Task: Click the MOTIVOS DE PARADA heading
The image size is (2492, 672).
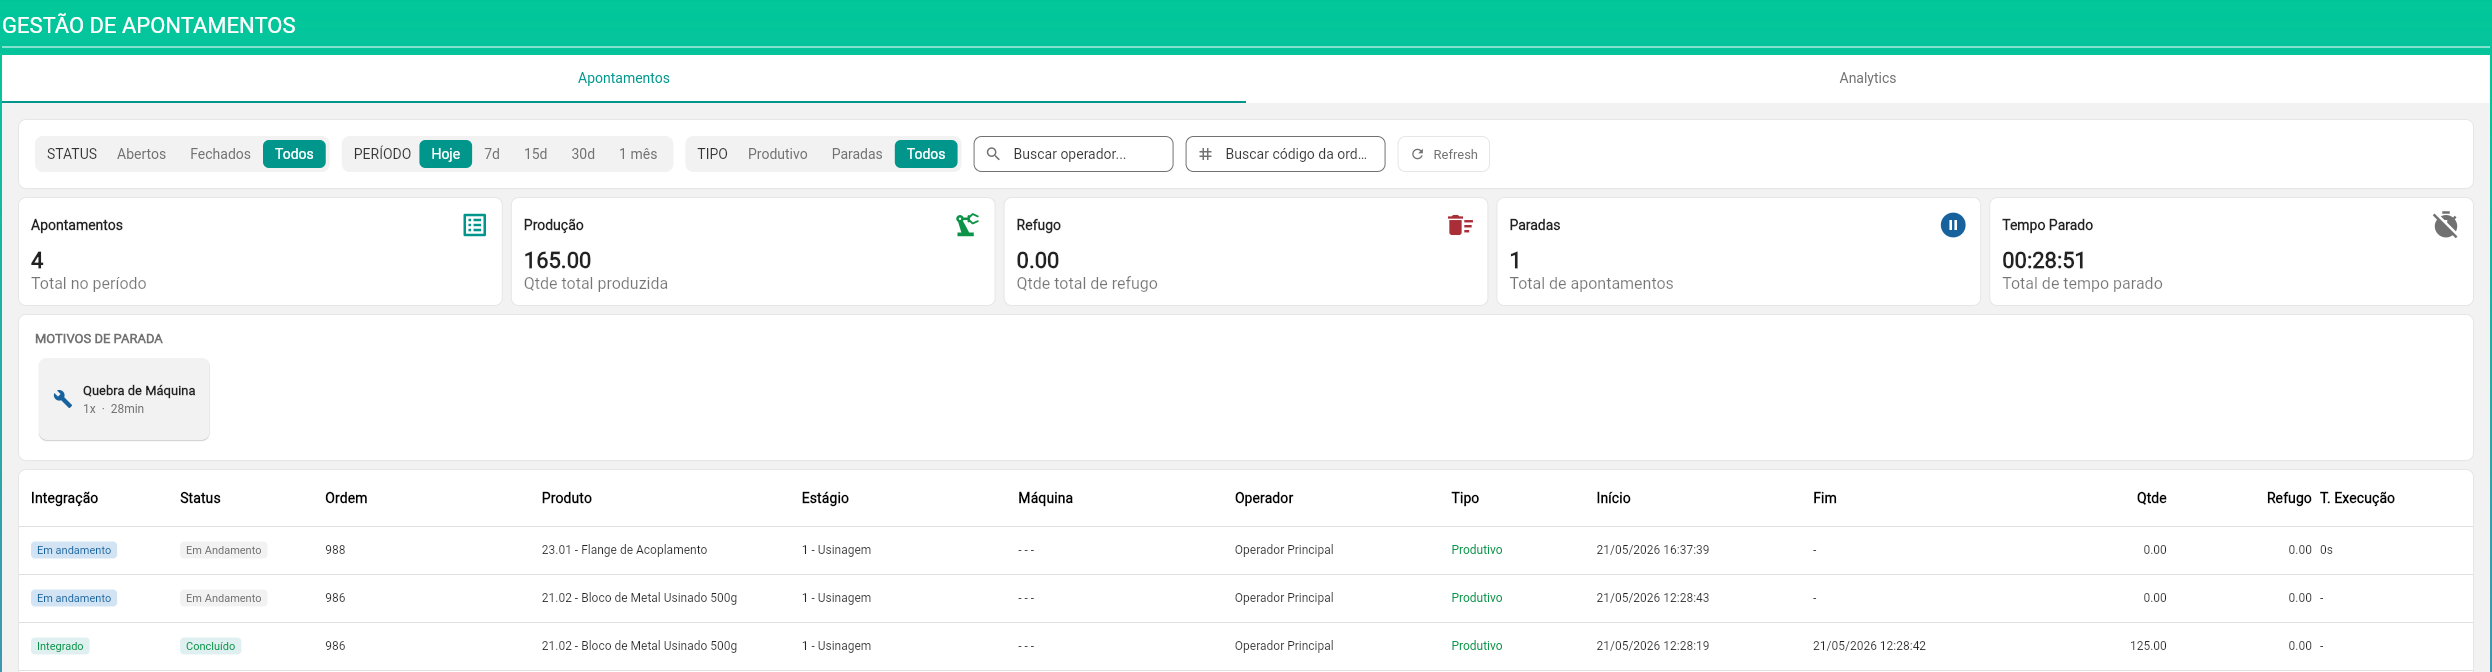Action: point(99,339)
